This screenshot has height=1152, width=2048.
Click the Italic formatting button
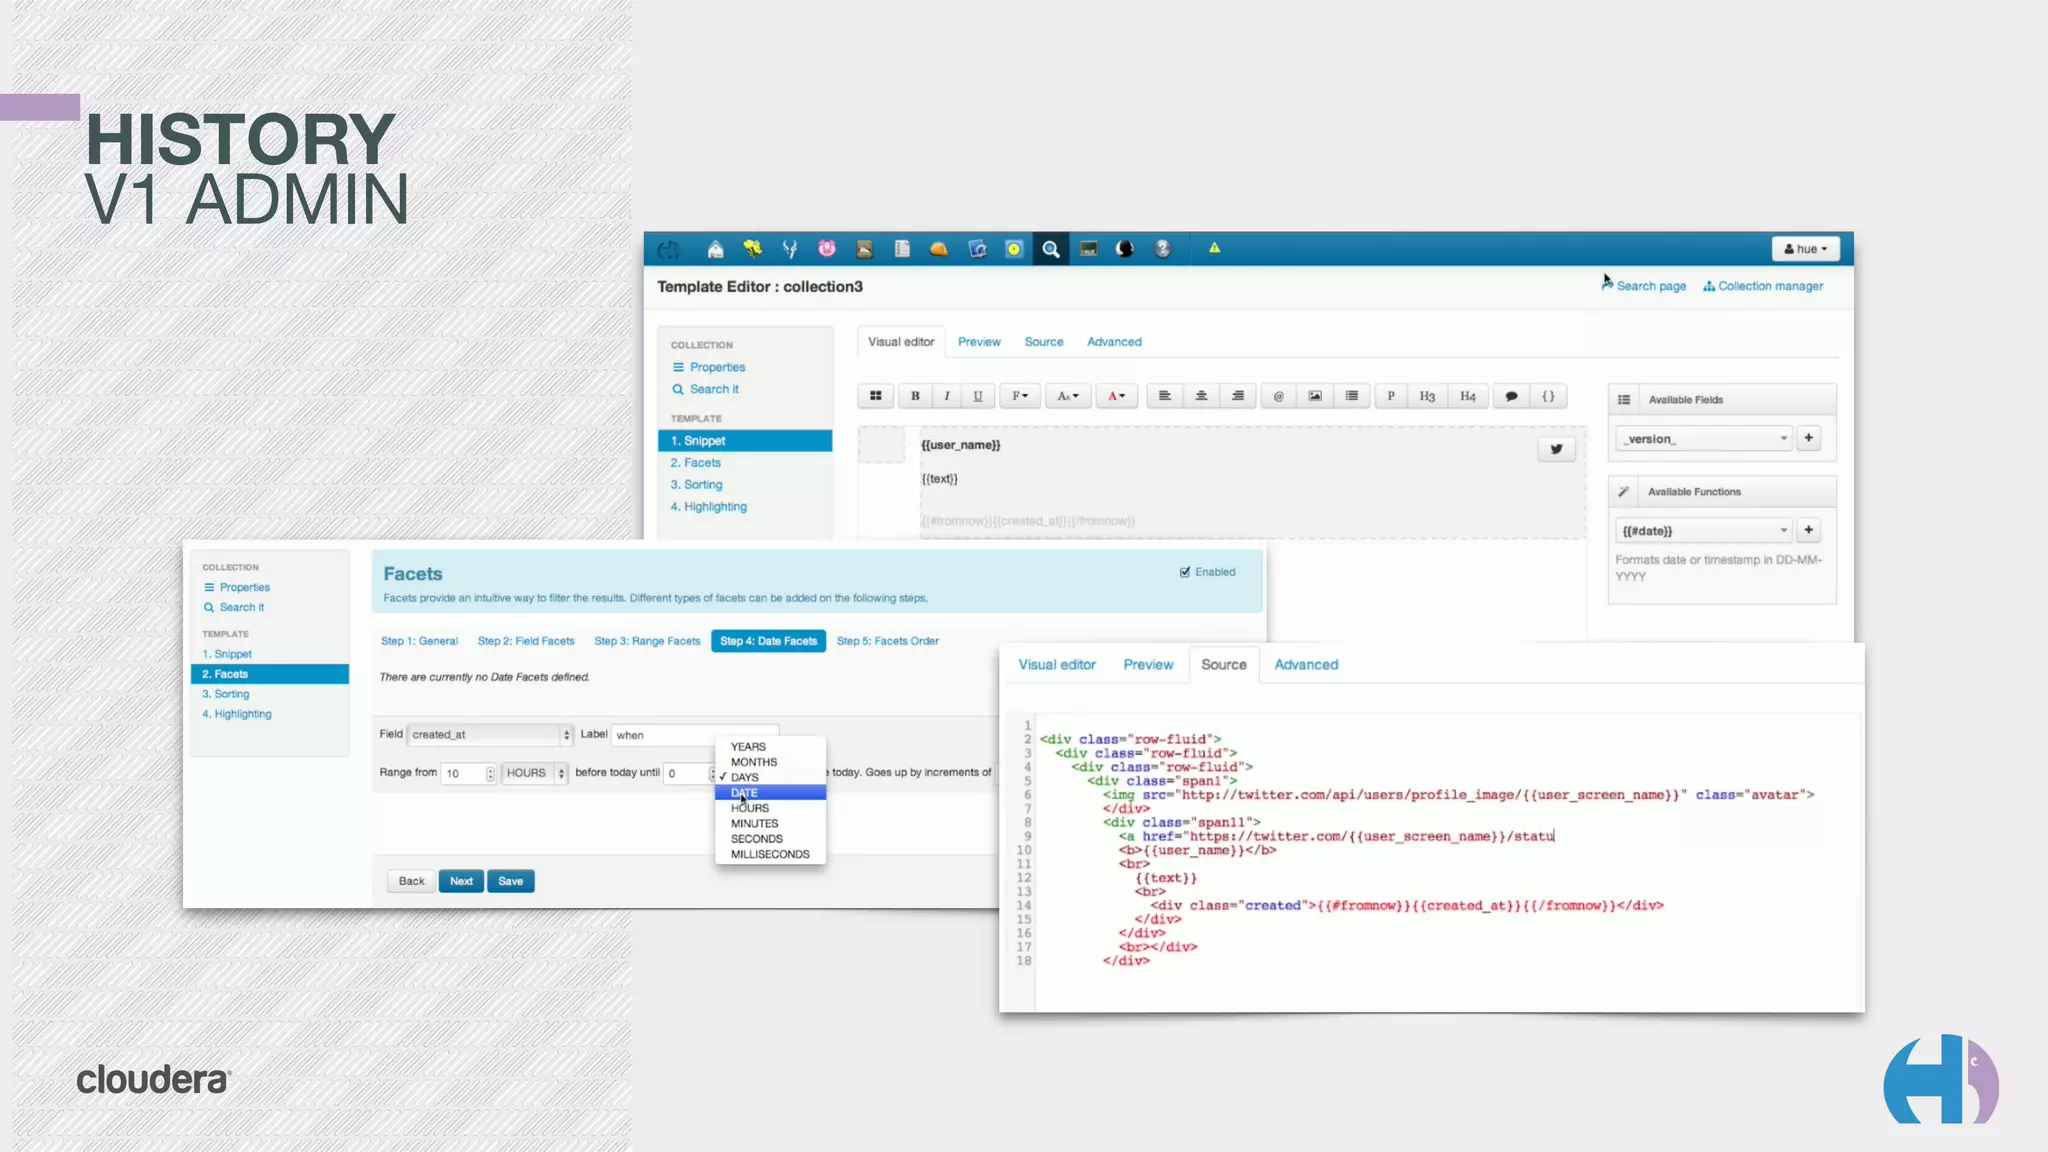click(x=946, y=396)
